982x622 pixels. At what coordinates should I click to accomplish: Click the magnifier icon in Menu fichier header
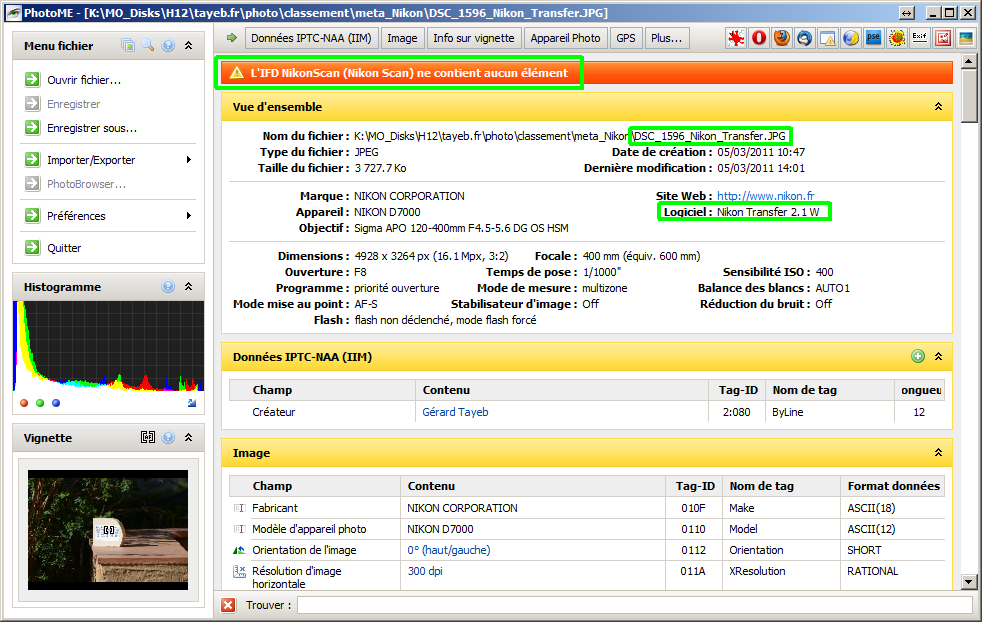pos(148,45)
